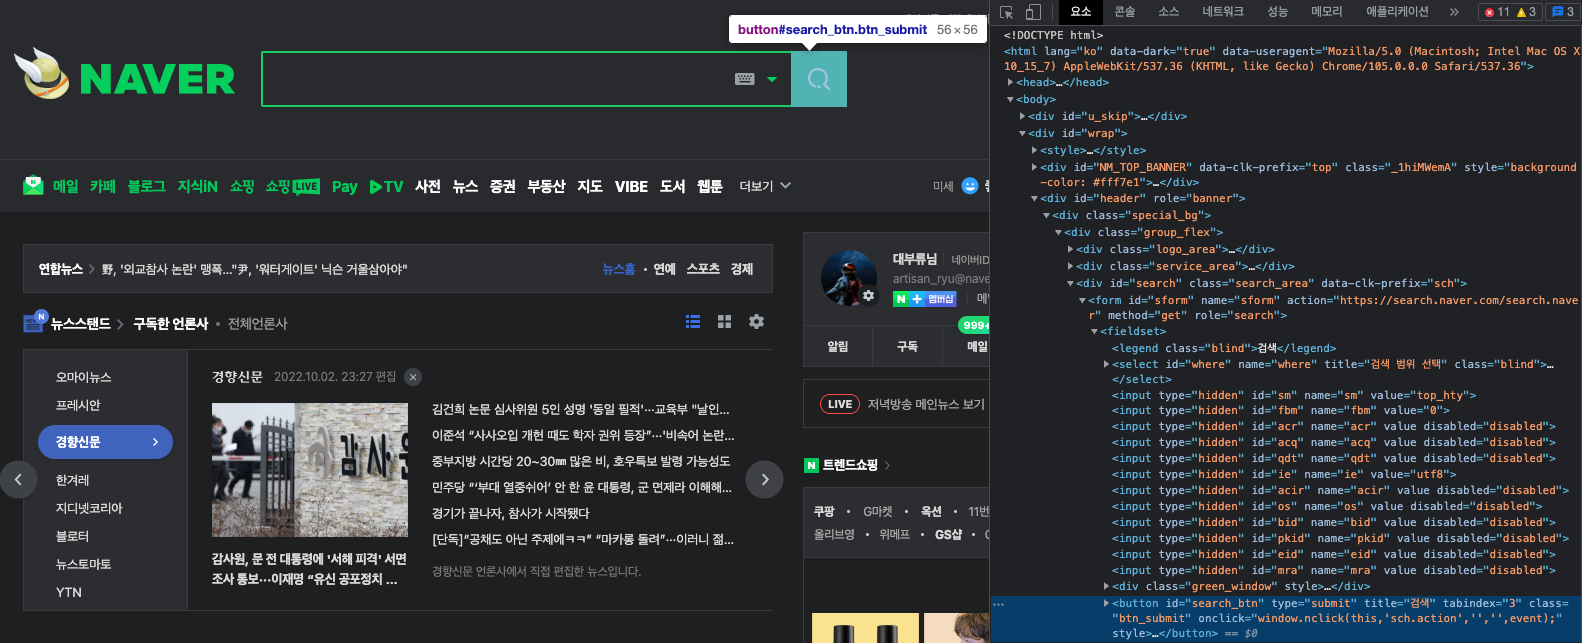Viewport: 1582px width, 643px height.
Task: Open newsstand settings gear icon
Action: point(756,321)
